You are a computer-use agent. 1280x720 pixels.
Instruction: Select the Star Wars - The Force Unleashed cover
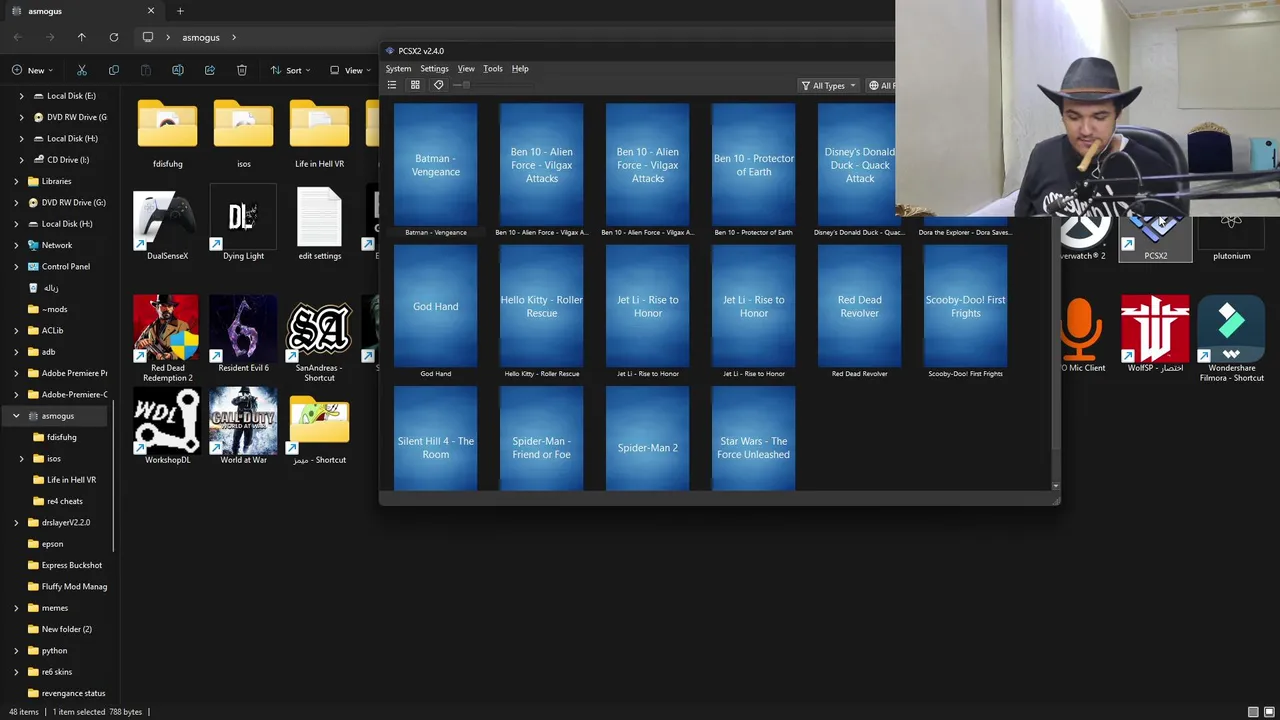[754, 439]
